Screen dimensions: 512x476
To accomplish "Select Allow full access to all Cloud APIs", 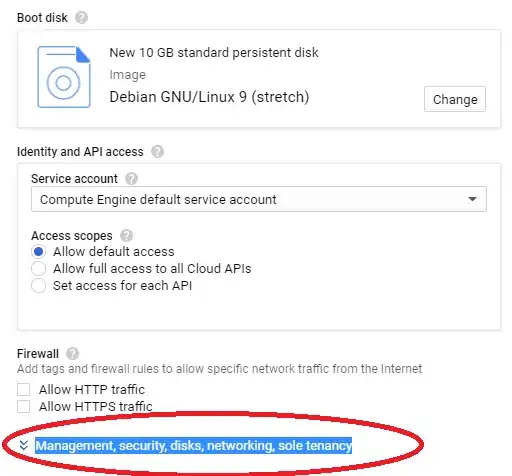I will 38,269.
